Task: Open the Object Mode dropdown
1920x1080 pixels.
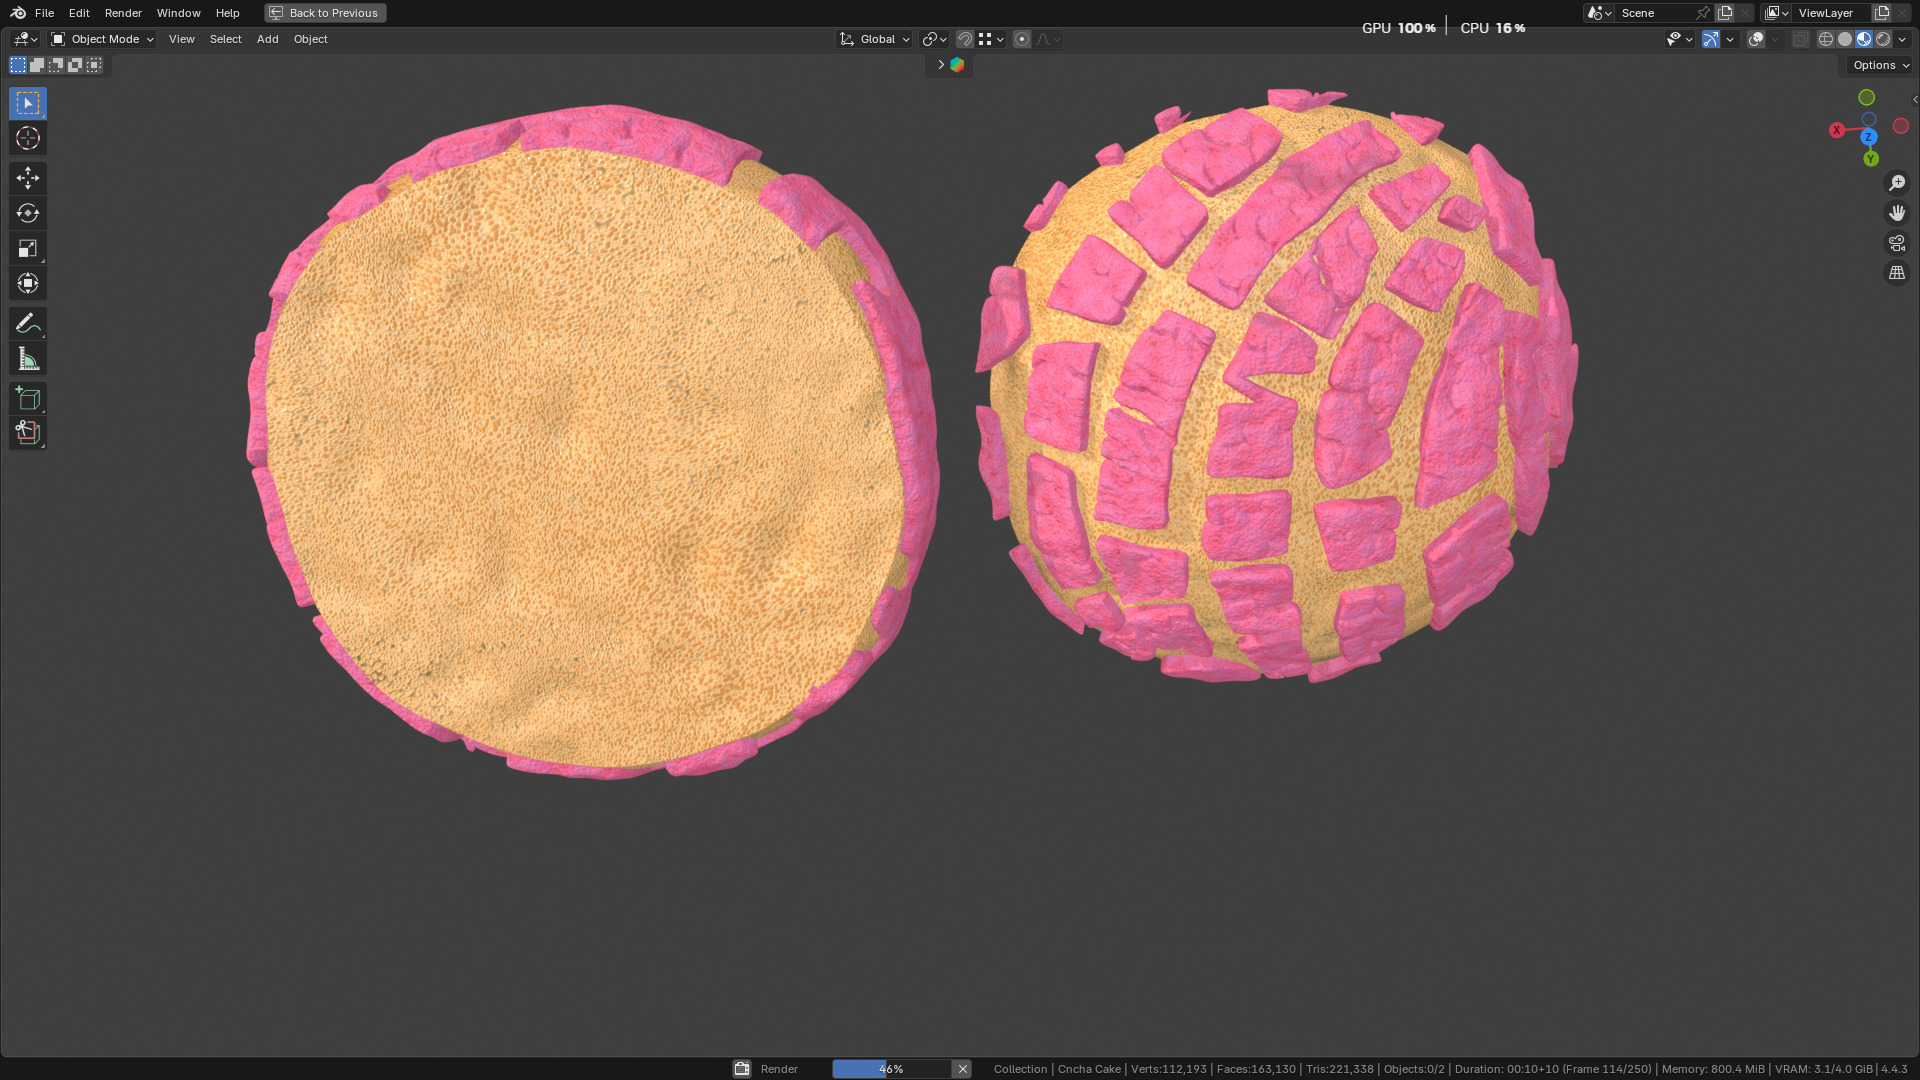Action: [x=103, y=39]
